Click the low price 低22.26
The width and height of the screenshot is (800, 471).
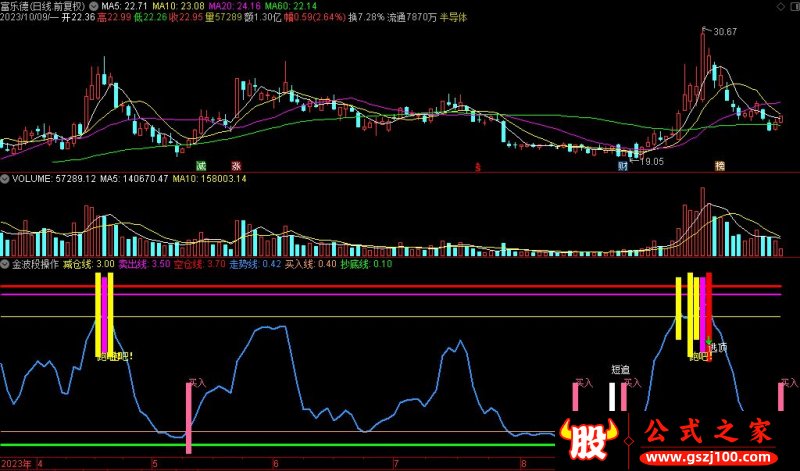click(x=151, y=18)
